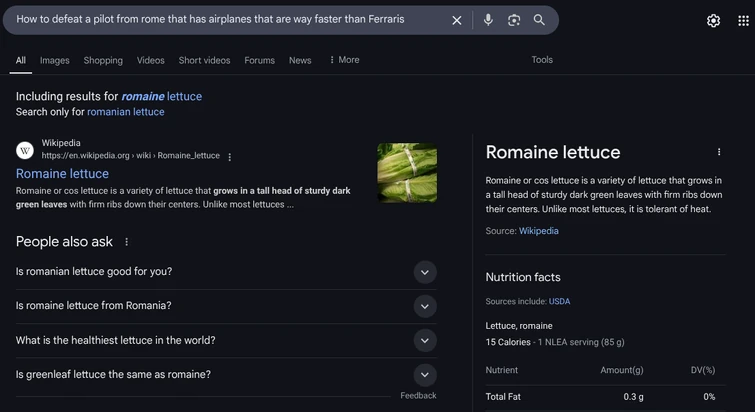This screenshot has height=412, width=755.
Task: Open Google Lens image search
Action: click(x=513, y=20)
